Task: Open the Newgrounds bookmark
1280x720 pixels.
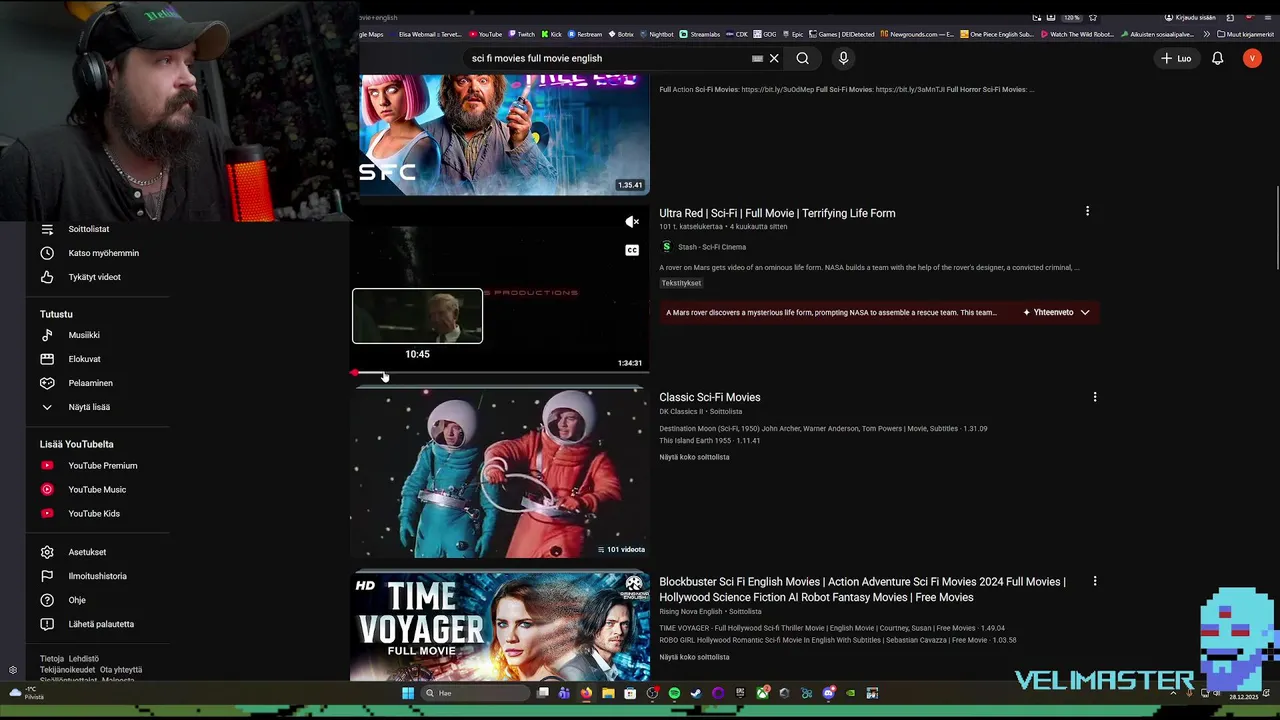Action: (x=916, y=34)
